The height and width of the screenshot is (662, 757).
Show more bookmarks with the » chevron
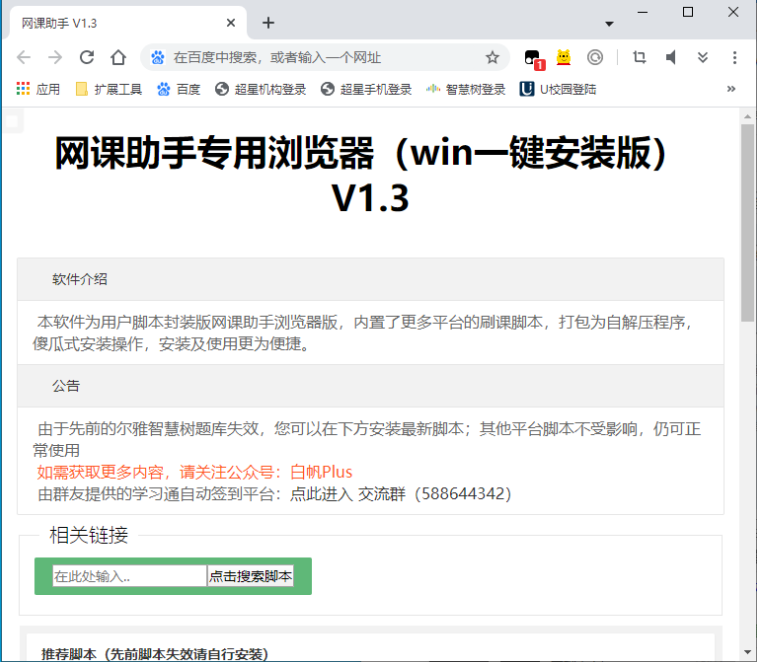point(731,89)
